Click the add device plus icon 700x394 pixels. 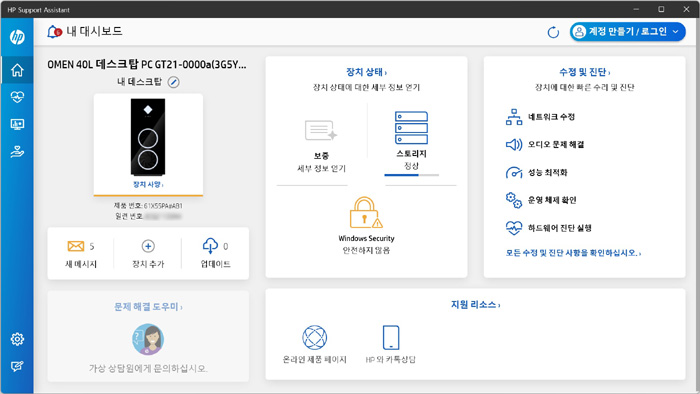[148, 246]
